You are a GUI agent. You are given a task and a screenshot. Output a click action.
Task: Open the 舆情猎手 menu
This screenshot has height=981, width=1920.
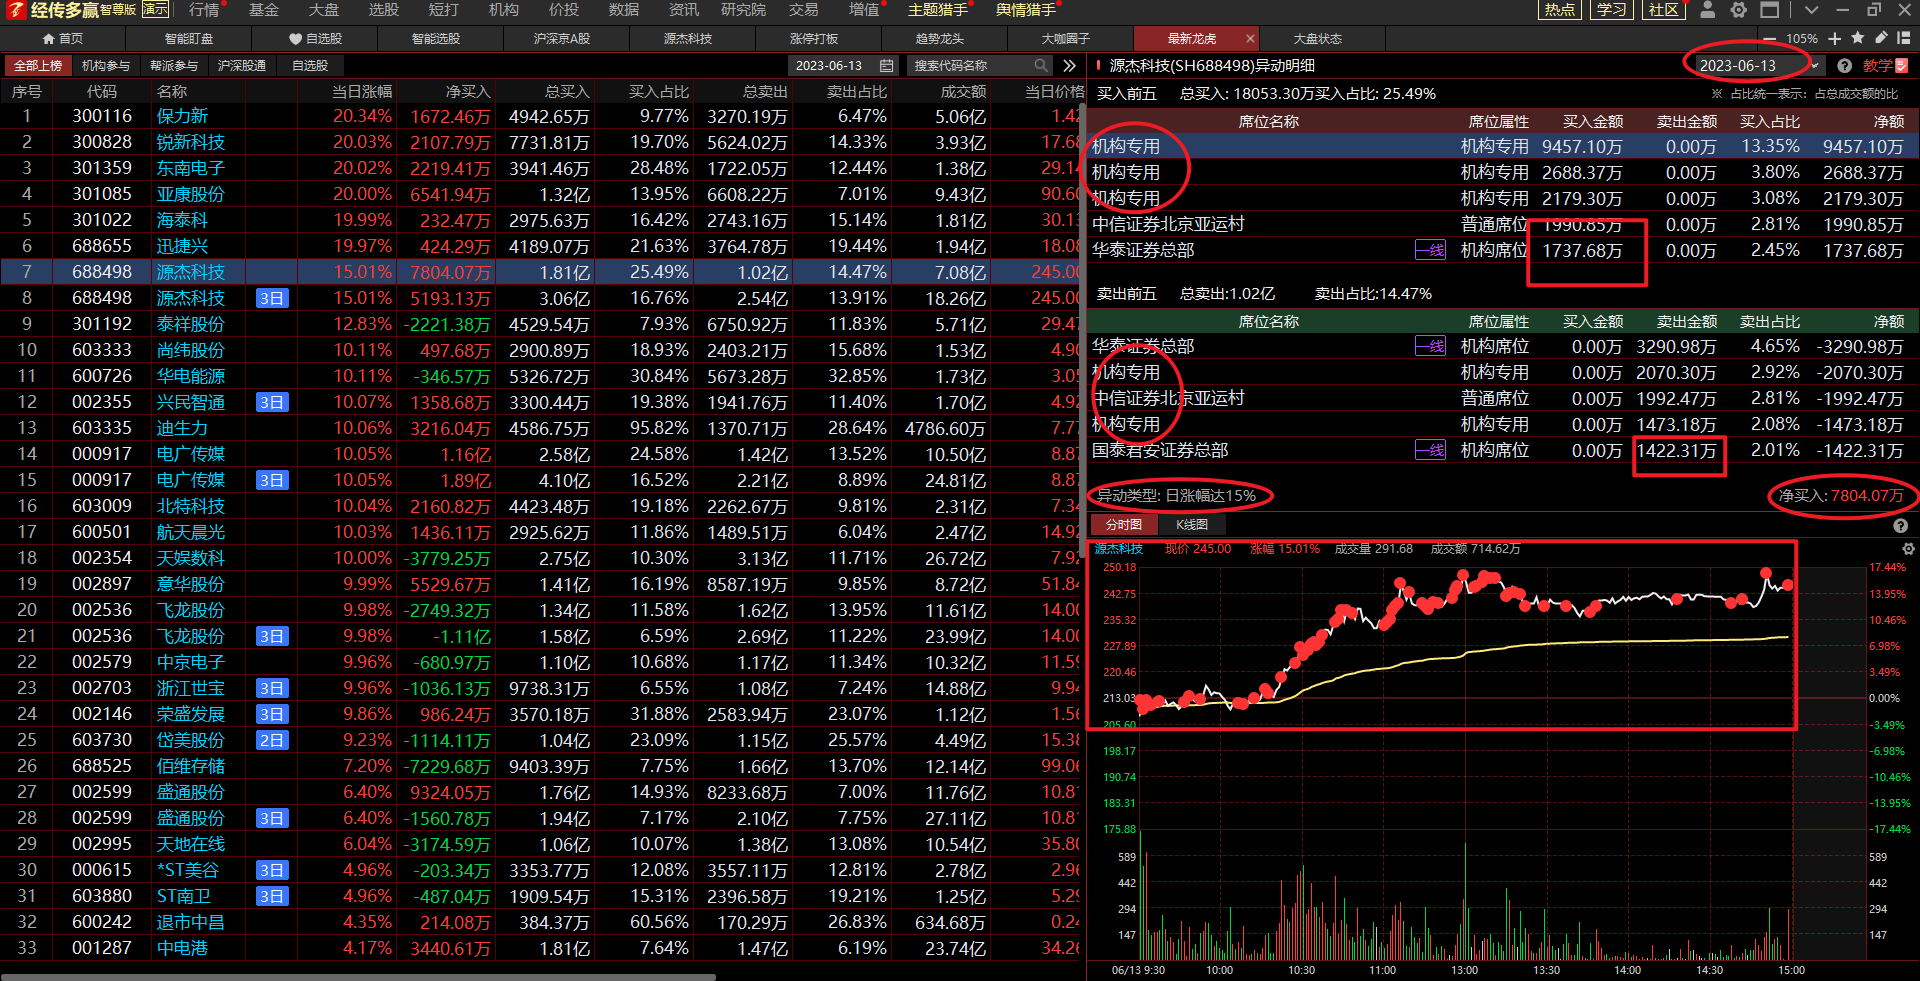(x=1026, y=10)
